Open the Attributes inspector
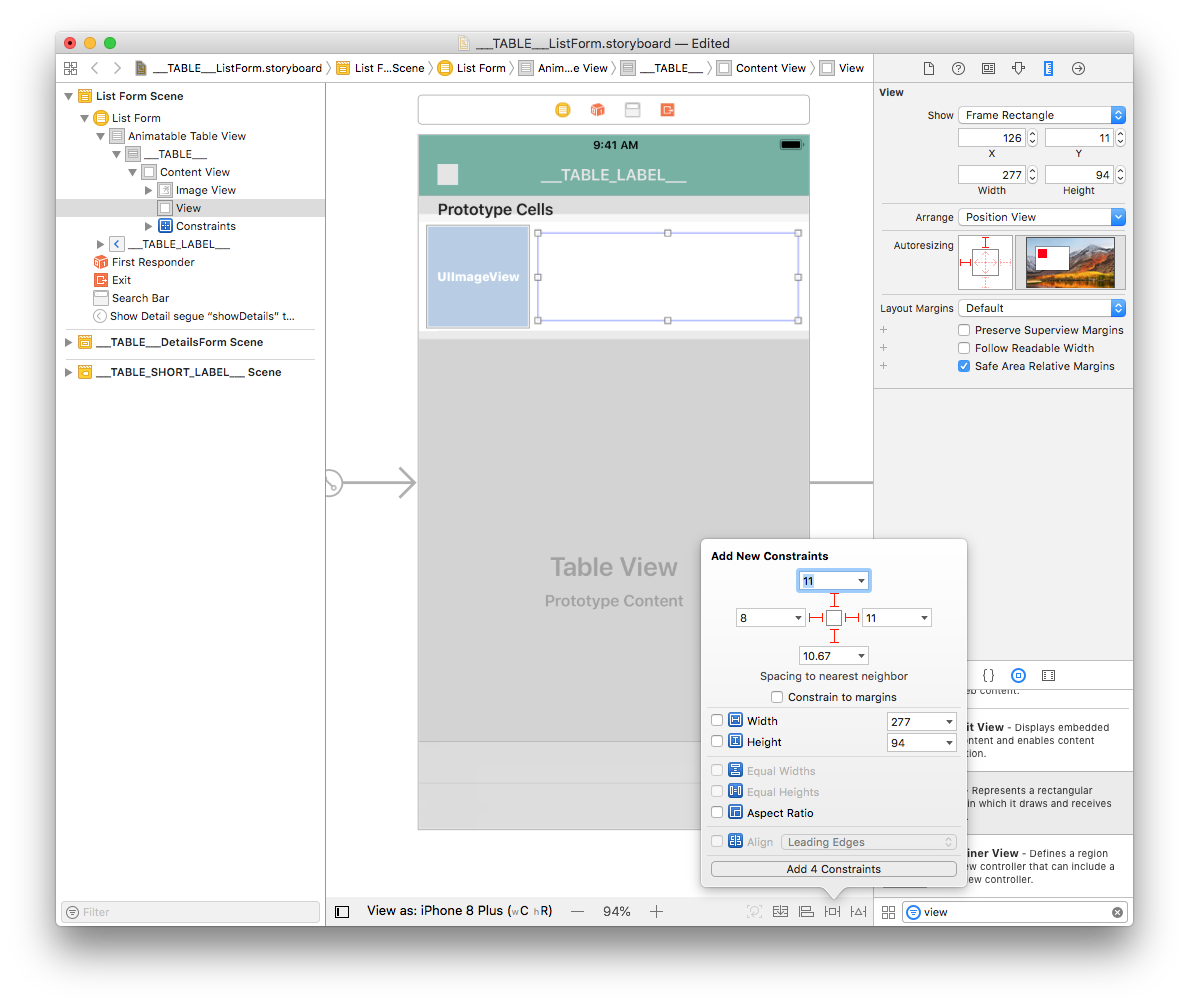 tap(1018, 68)
